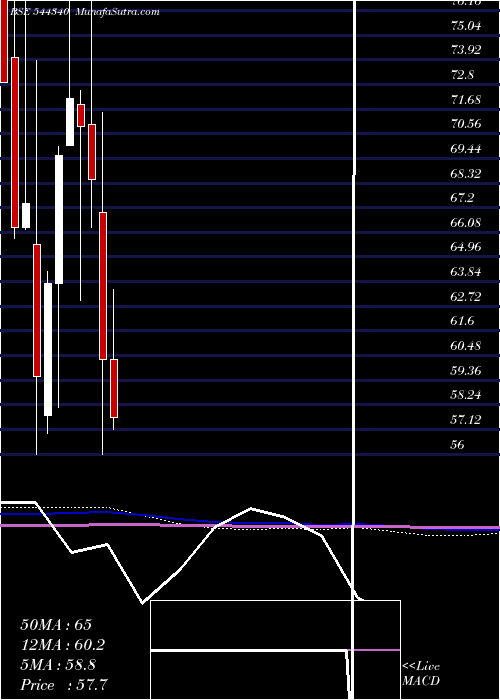Click the 64.96 price axis label
The image size is (500, 700).
[467, 248]
